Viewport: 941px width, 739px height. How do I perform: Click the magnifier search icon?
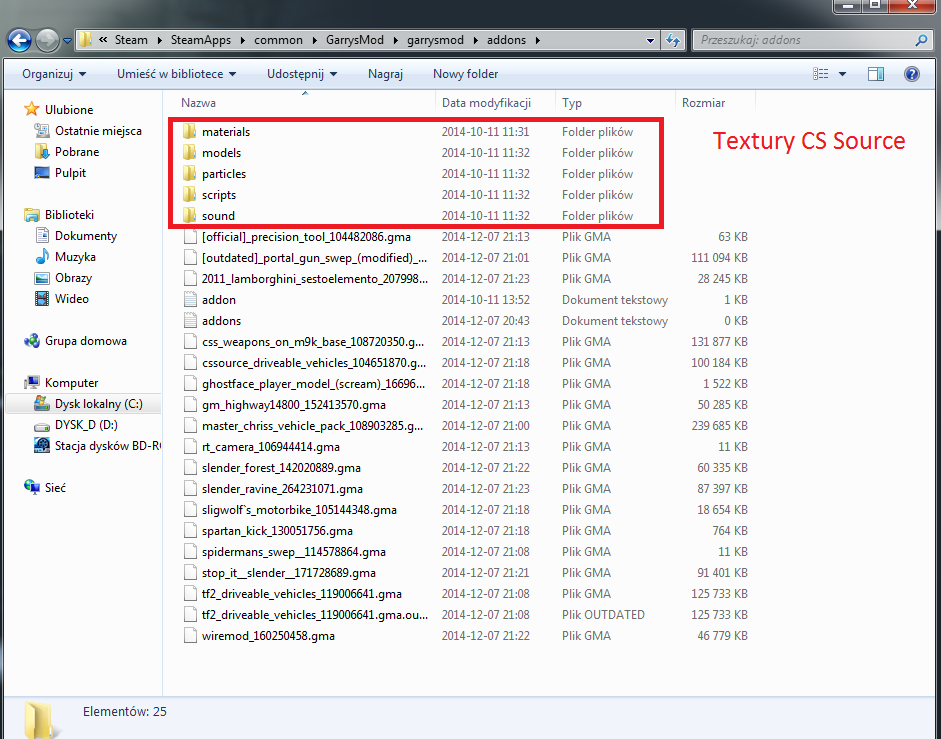921,40
